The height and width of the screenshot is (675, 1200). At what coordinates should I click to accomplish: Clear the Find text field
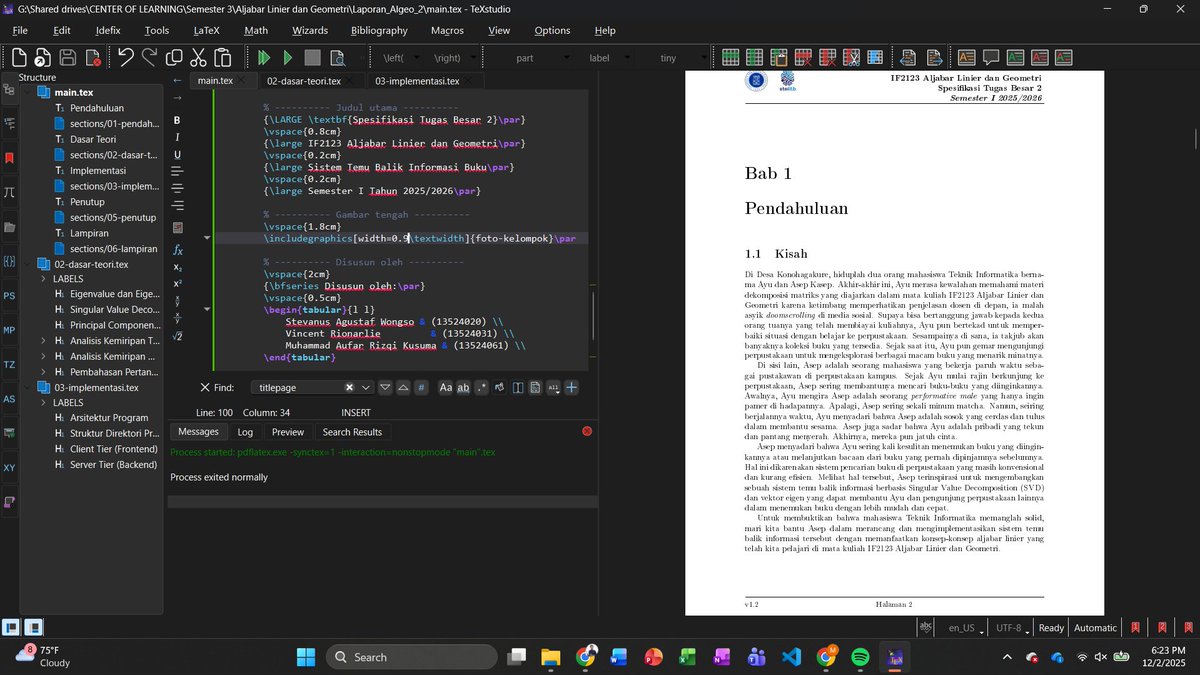point(349,387)
